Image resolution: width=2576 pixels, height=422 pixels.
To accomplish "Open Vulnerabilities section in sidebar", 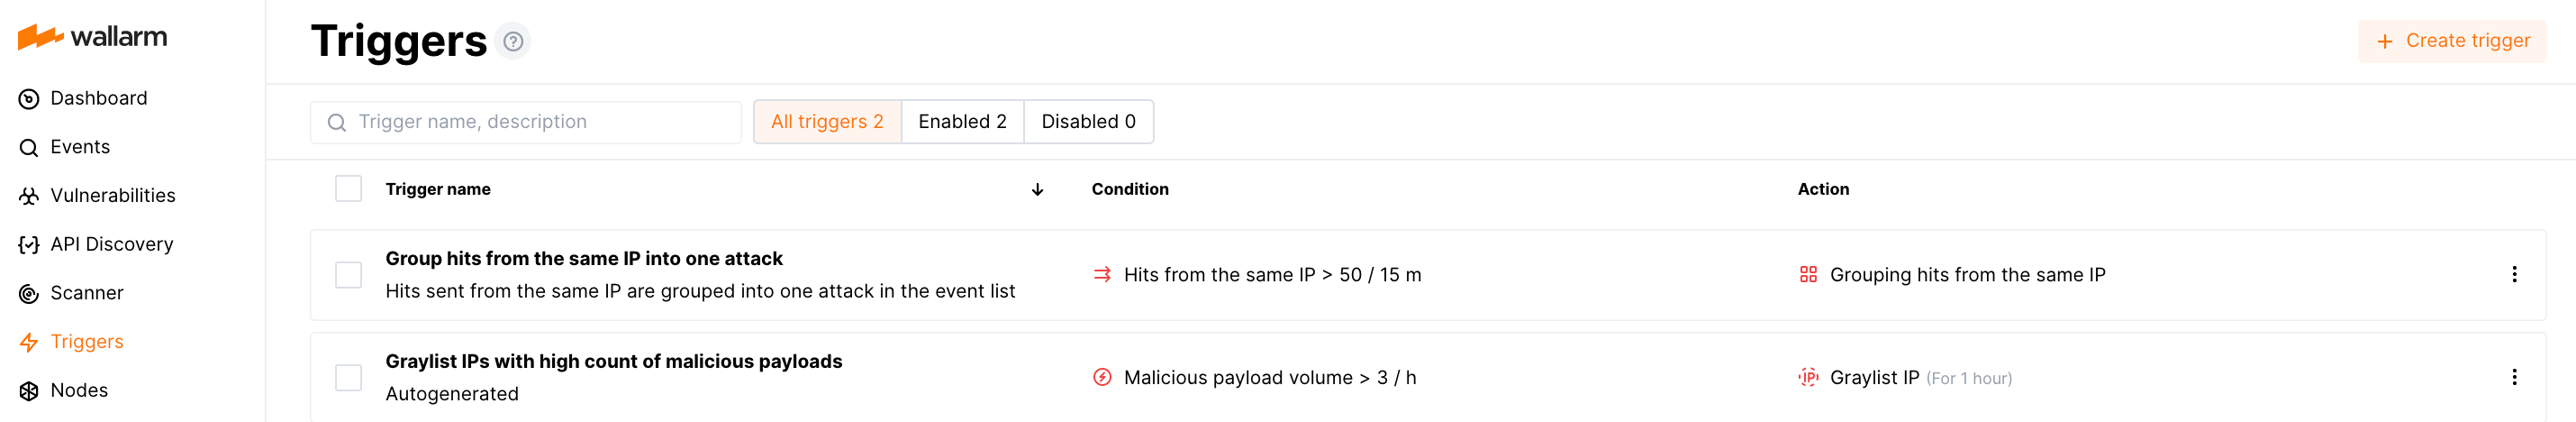I will coord(112,196).
